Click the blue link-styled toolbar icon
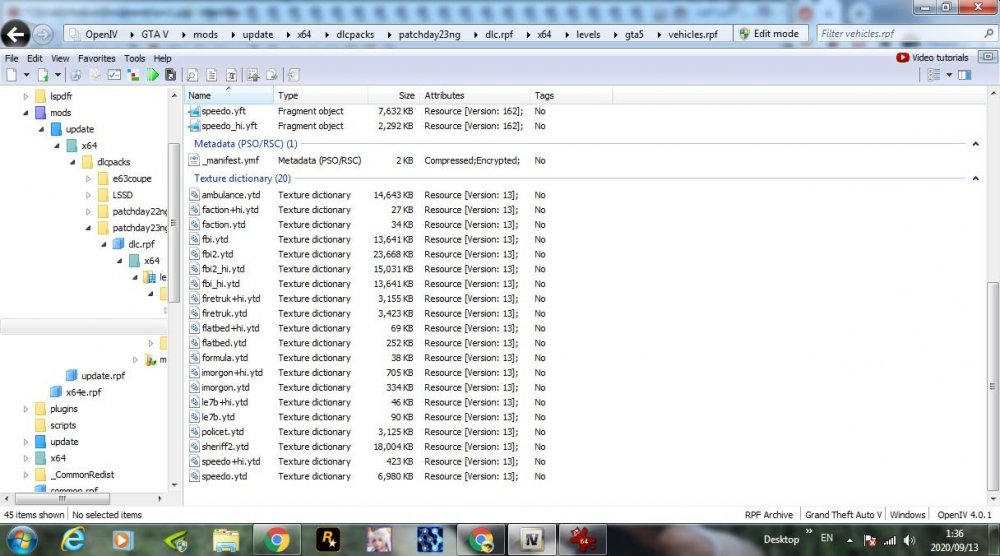Image resolution: width=1000 pixels, height=556 pixels. tap(76, 75)
